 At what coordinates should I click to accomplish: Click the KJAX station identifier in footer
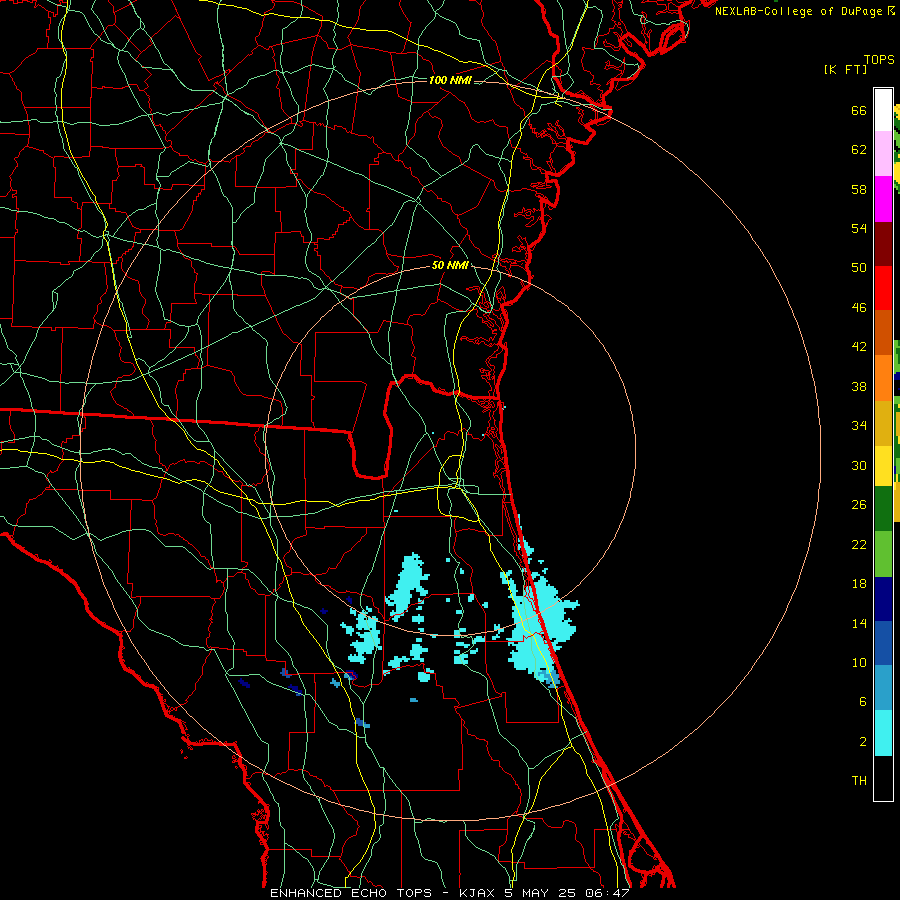(x=479, y=893)
